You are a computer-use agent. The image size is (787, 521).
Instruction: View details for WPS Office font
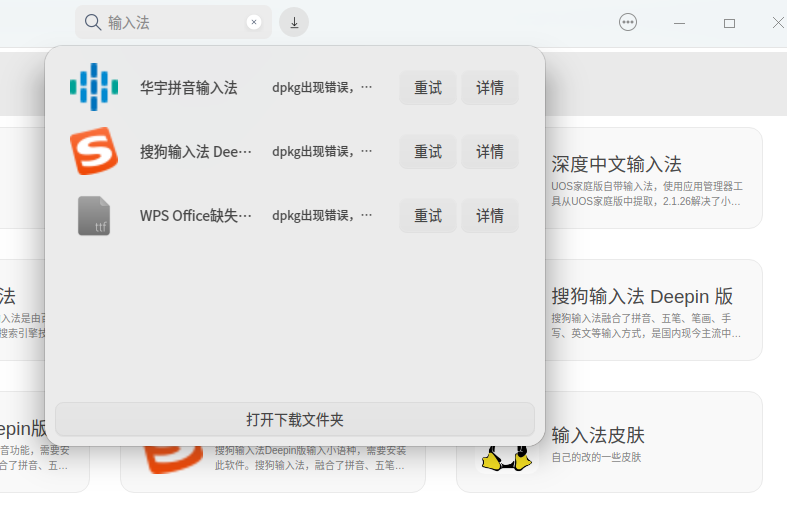(490, 216)
